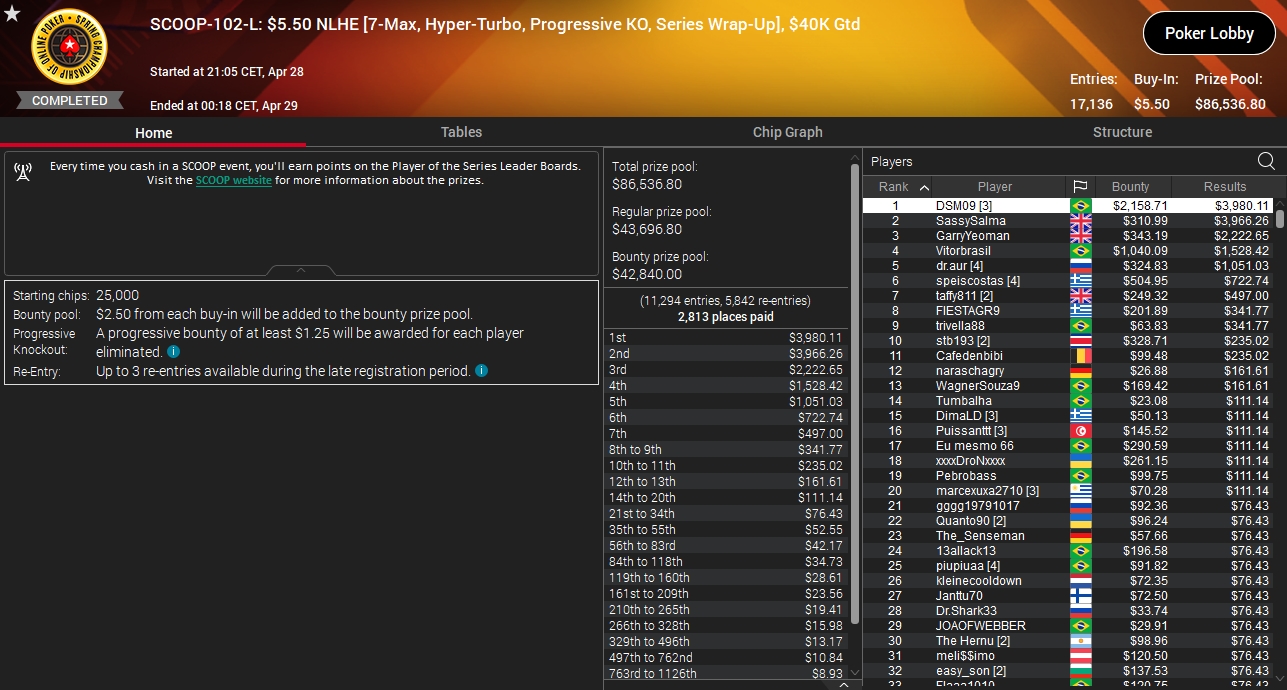Viewport: 1287px width, 690px height.
Task: Click the 17,136 Entries value
Action: (1091, 104)
